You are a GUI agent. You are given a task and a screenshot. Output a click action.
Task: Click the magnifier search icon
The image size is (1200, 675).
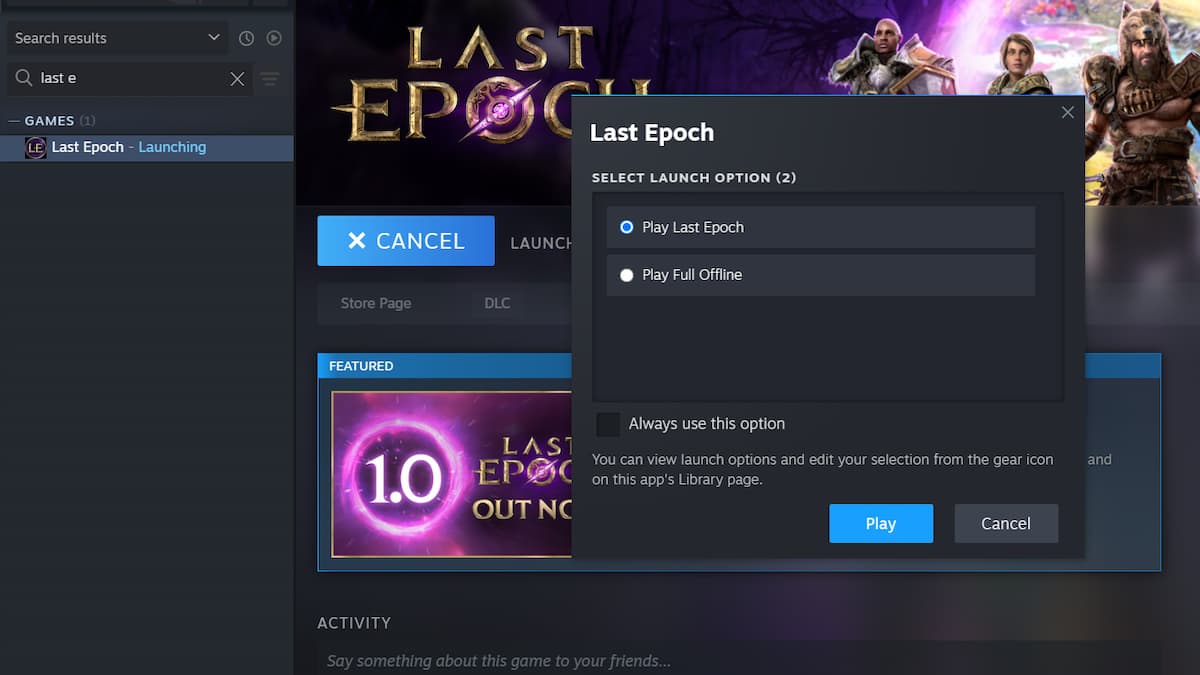[23, 78]
